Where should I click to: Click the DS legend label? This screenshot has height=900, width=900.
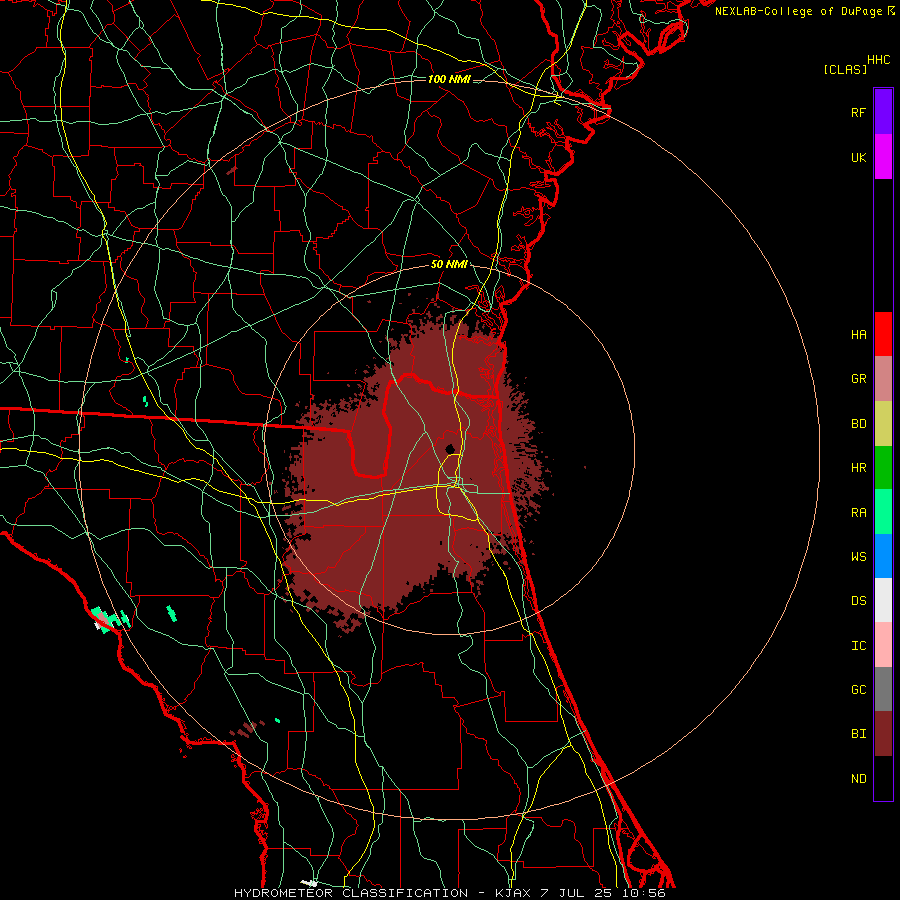pos(858,601)
